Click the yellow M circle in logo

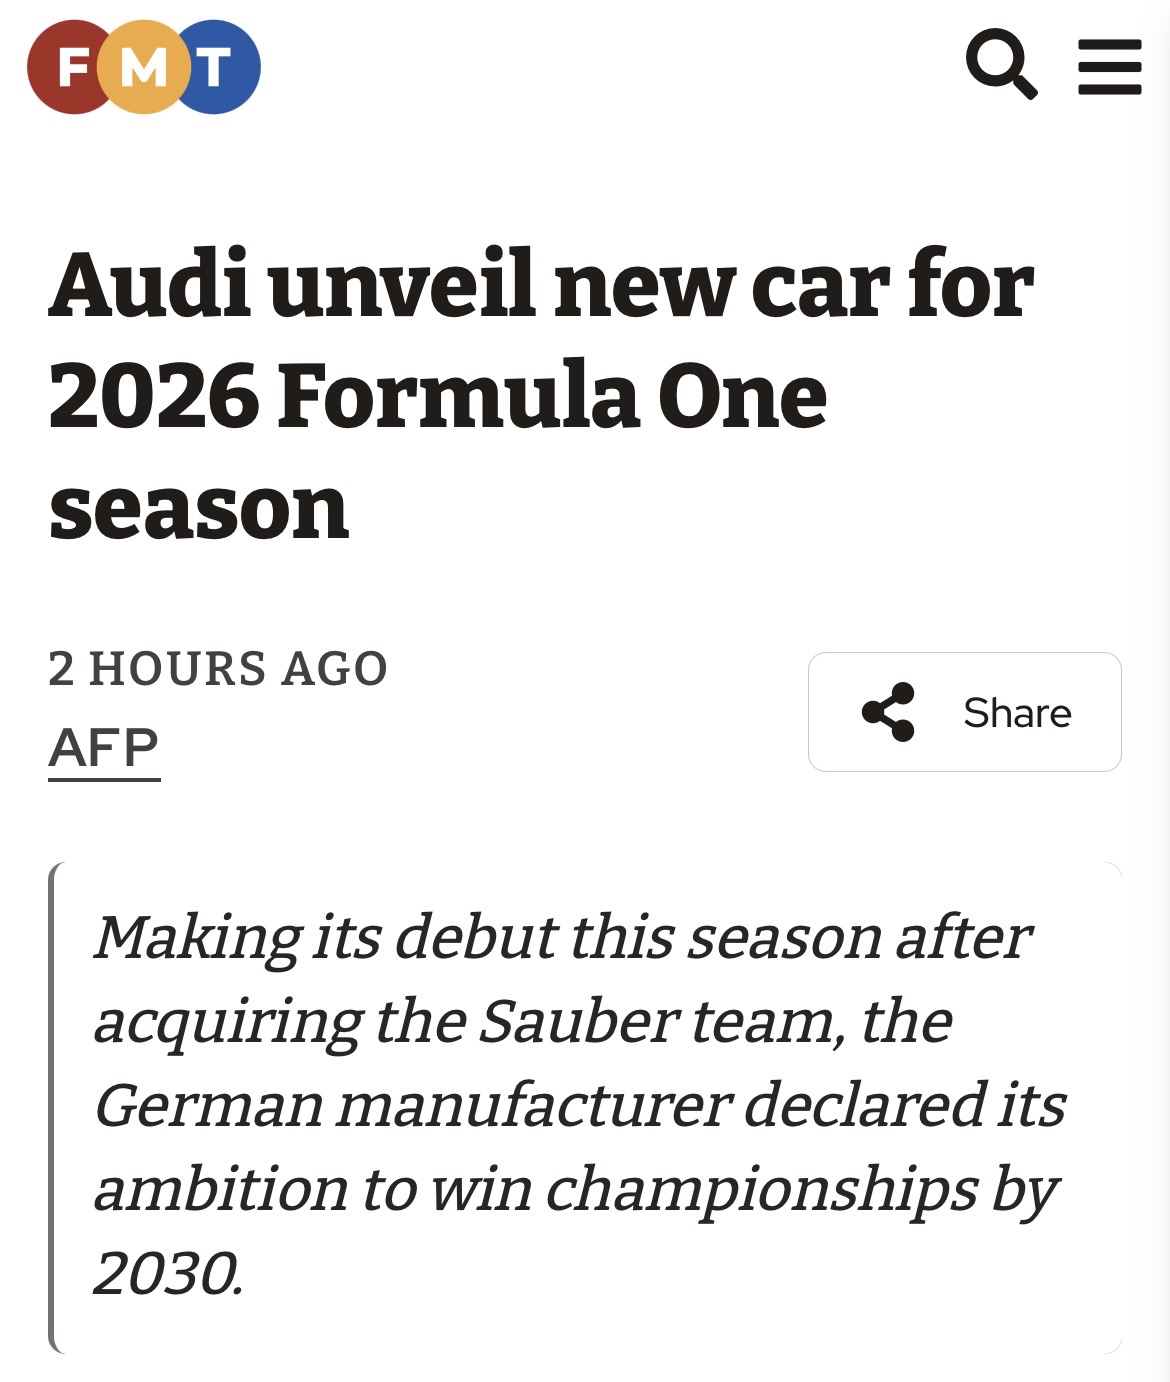click(x=144, y=67)
